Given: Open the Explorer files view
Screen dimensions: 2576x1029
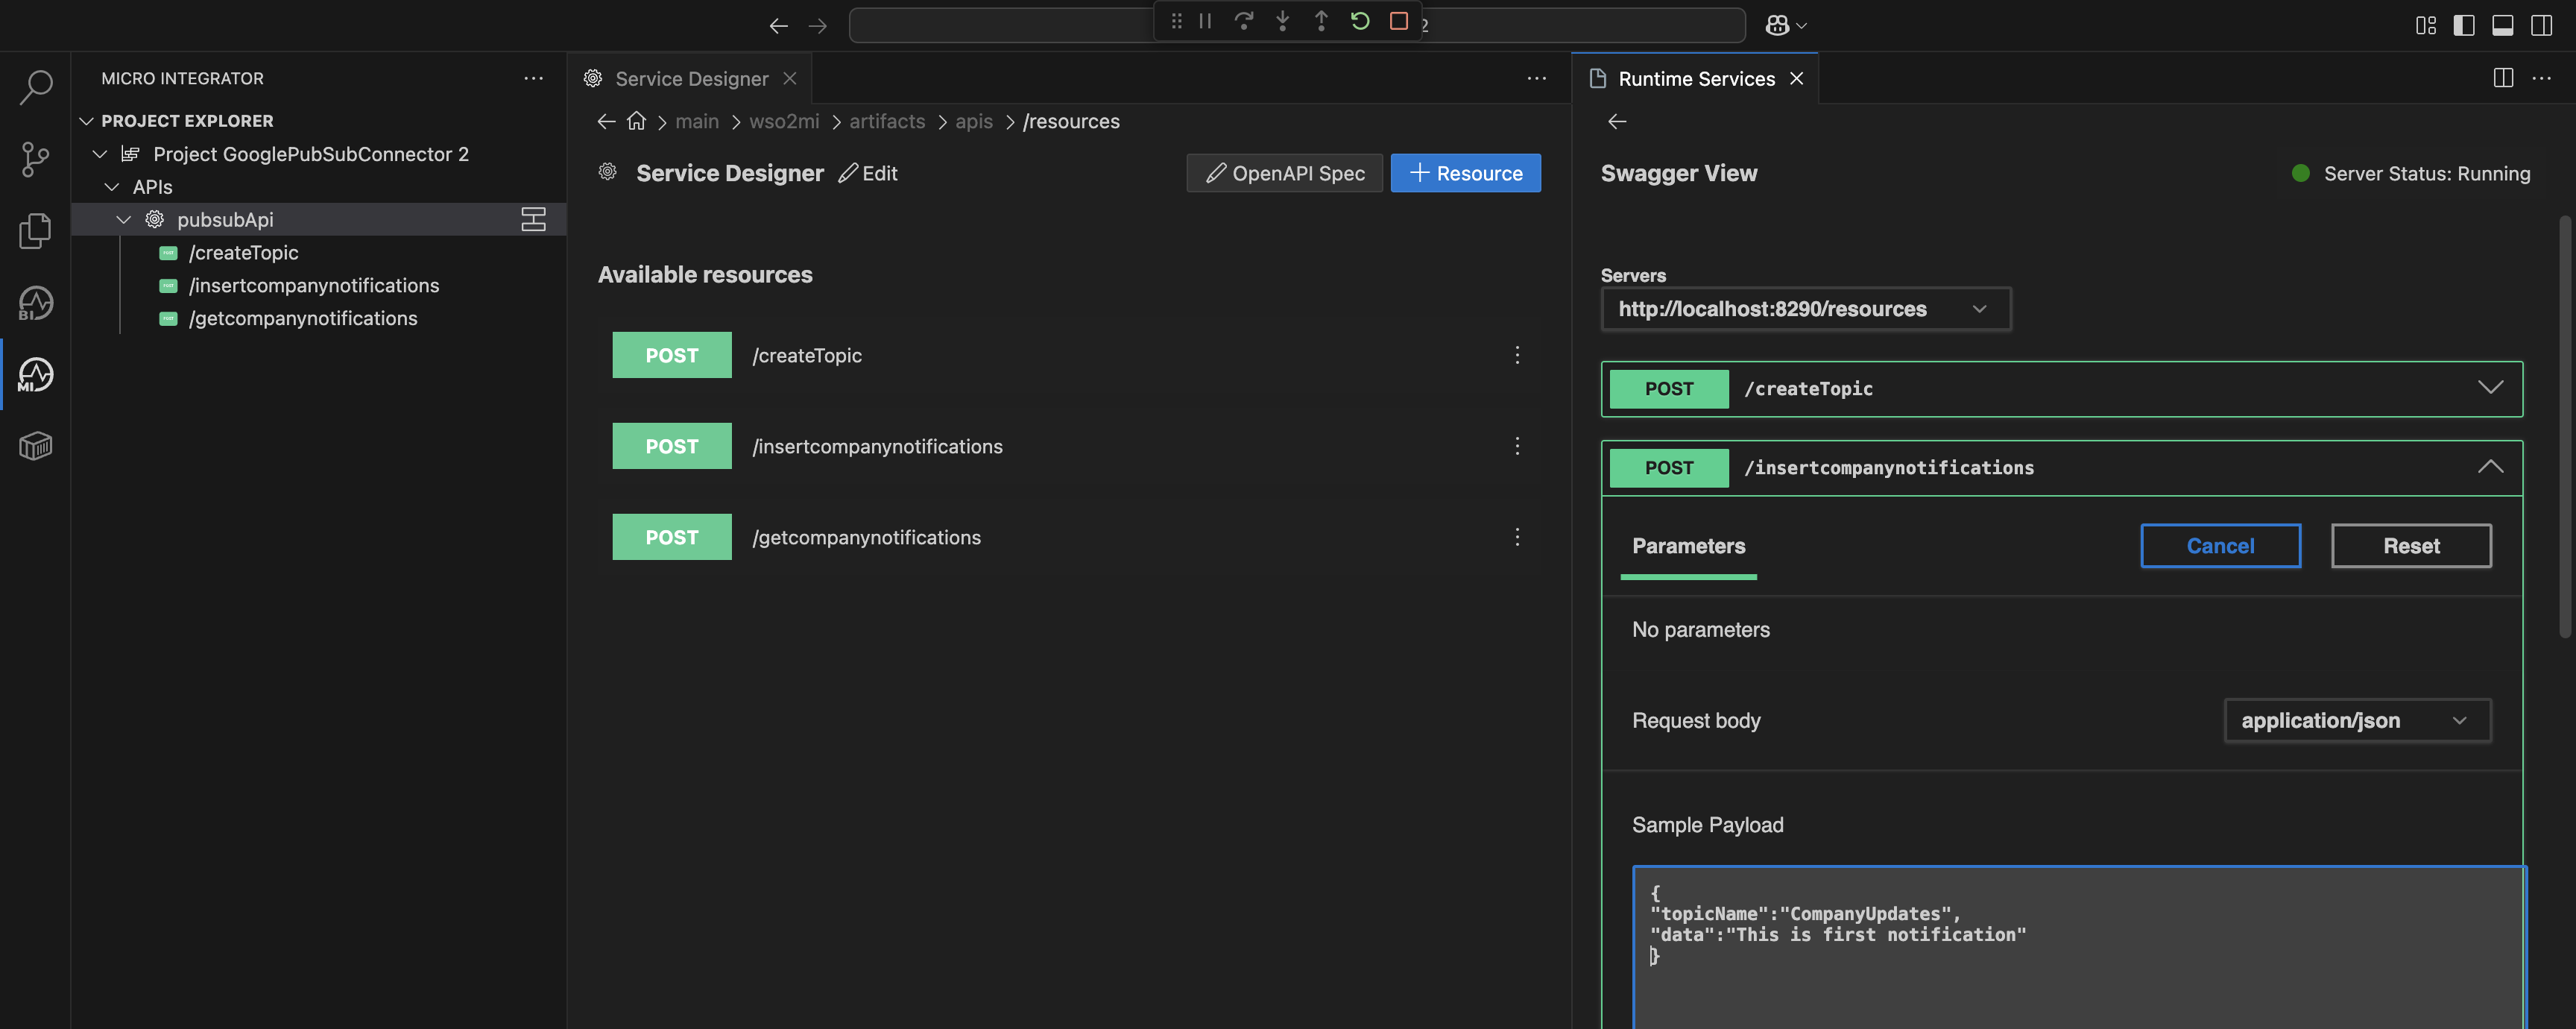Looking at the screenshot, I should tap(36, 230).
